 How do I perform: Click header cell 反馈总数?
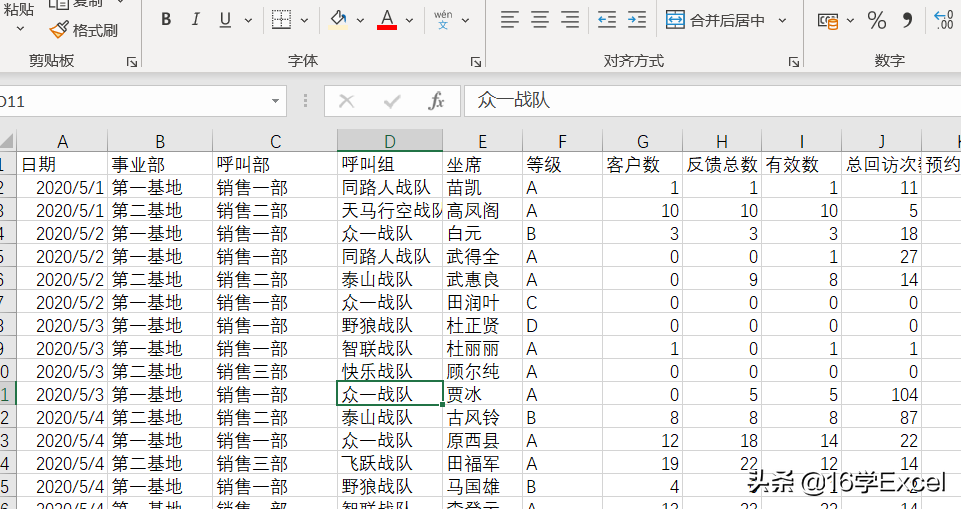coord(722,164)
